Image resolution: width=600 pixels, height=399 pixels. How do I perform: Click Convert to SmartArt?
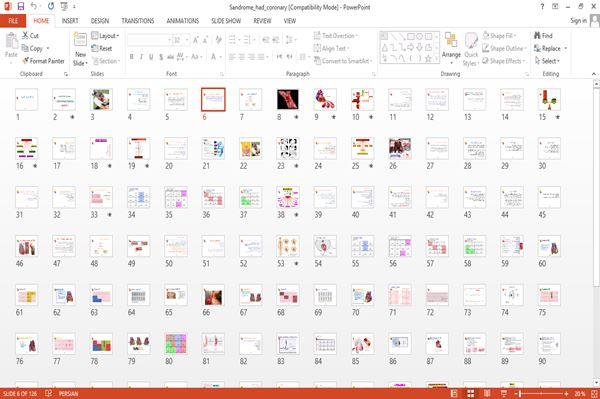point(342,61)
